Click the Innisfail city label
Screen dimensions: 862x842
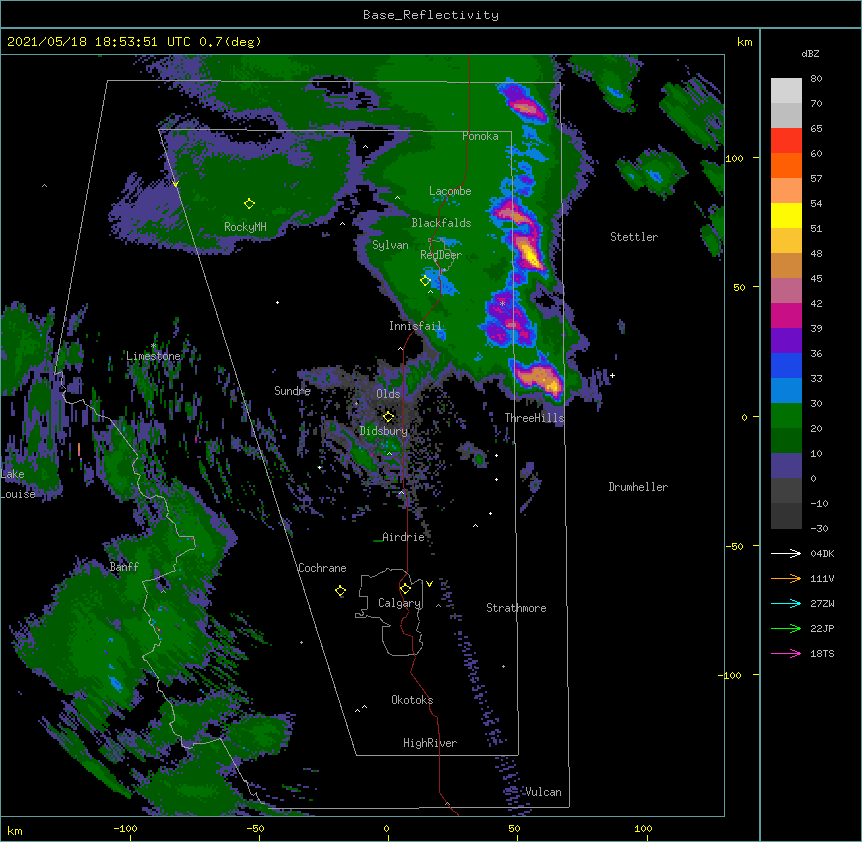pos(416,326)
